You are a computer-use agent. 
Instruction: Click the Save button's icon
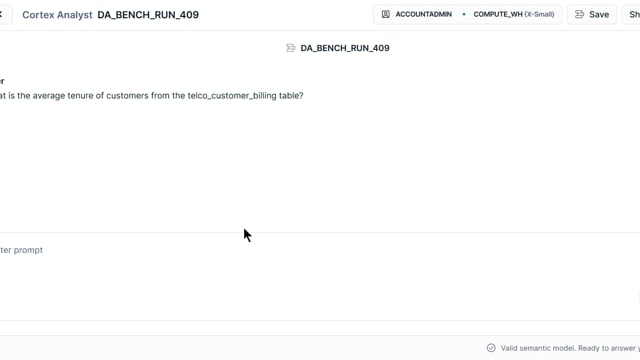coord(579,15)
